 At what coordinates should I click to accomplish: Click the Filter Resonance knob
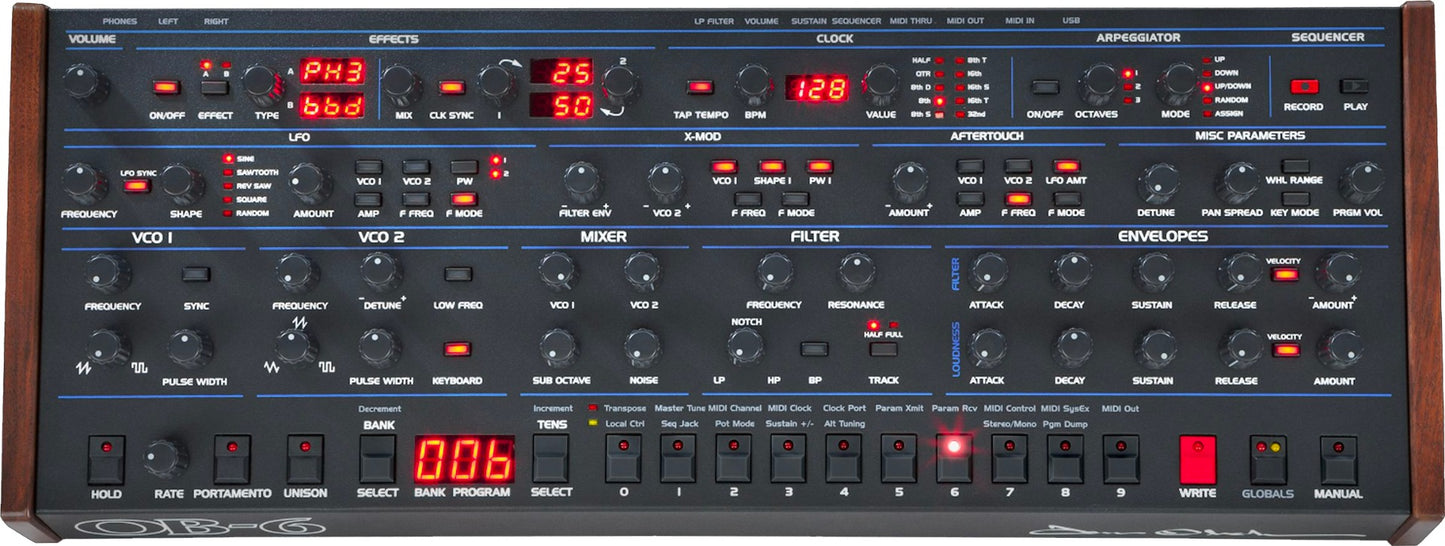[855, 271]
